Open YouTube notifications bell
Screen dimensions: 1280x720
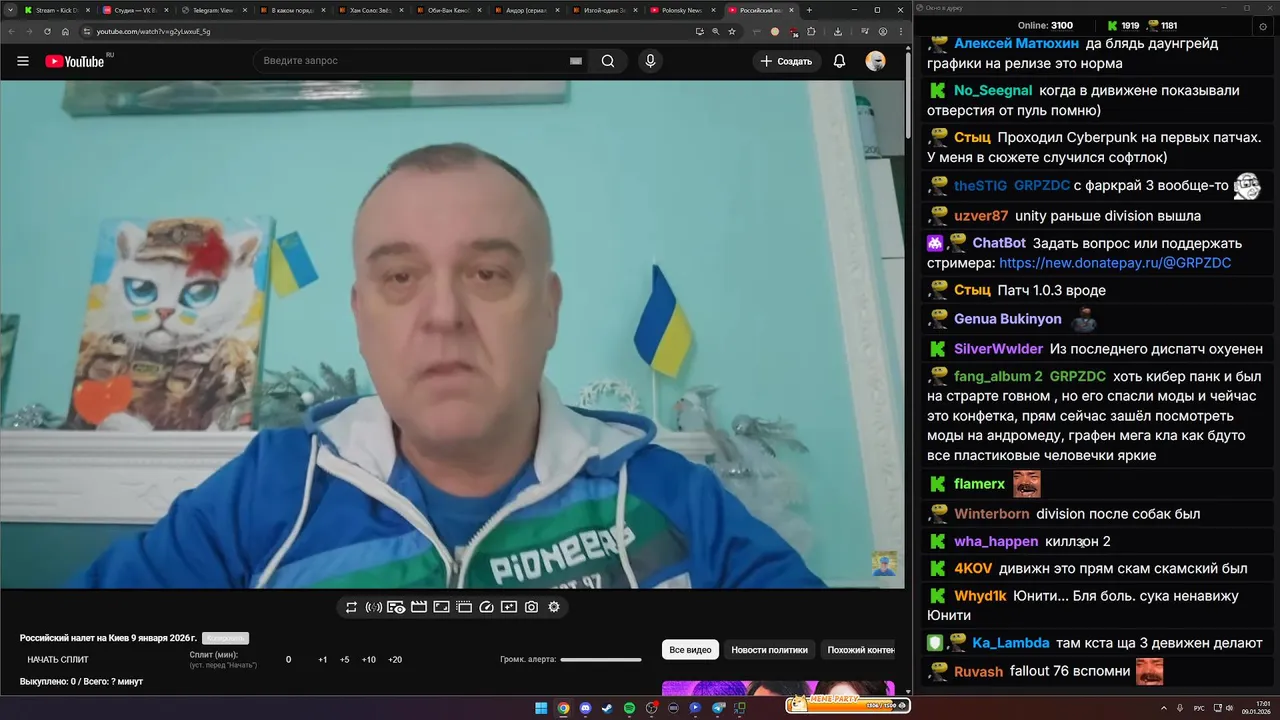tap(840, 61)
